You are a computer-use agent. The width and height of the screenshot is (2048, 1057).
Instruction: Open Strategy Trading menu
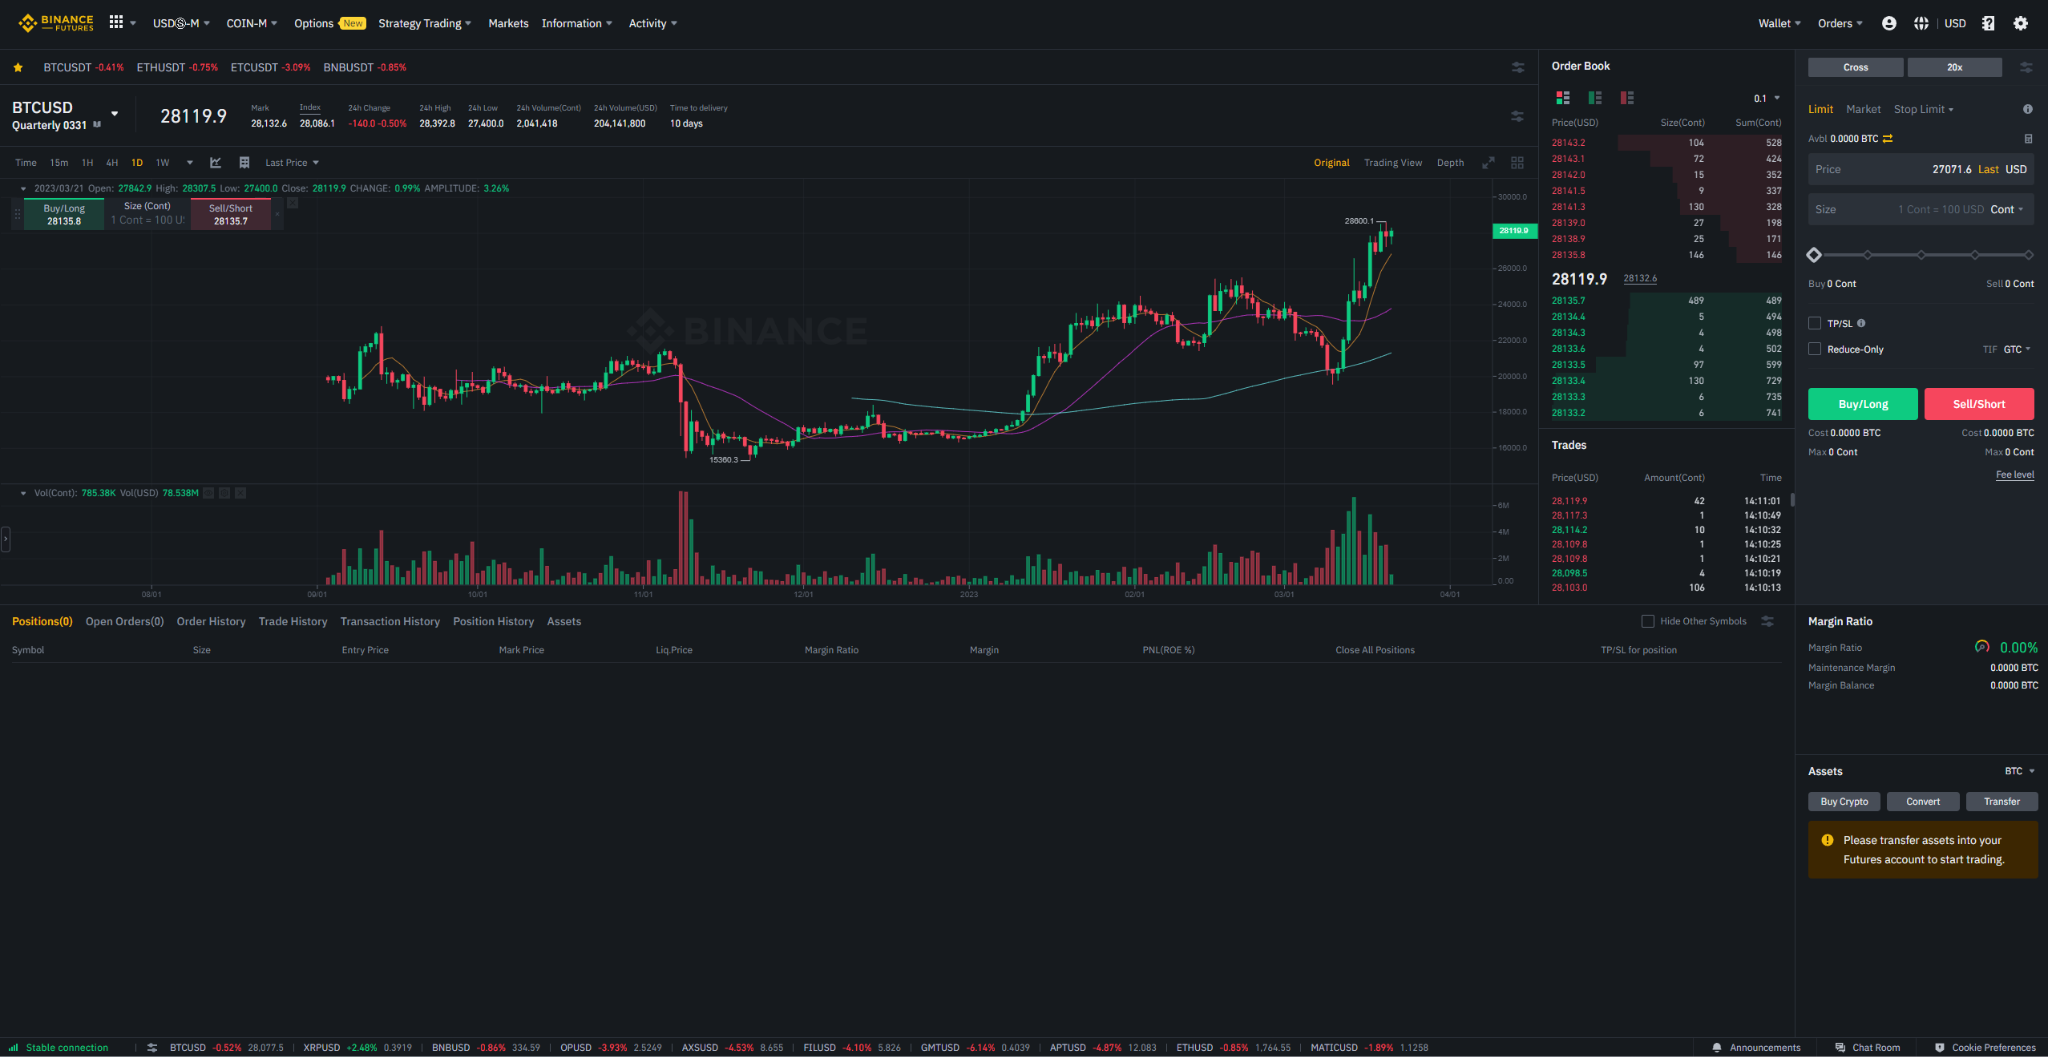pyautogui.click(x=424, y=23)
